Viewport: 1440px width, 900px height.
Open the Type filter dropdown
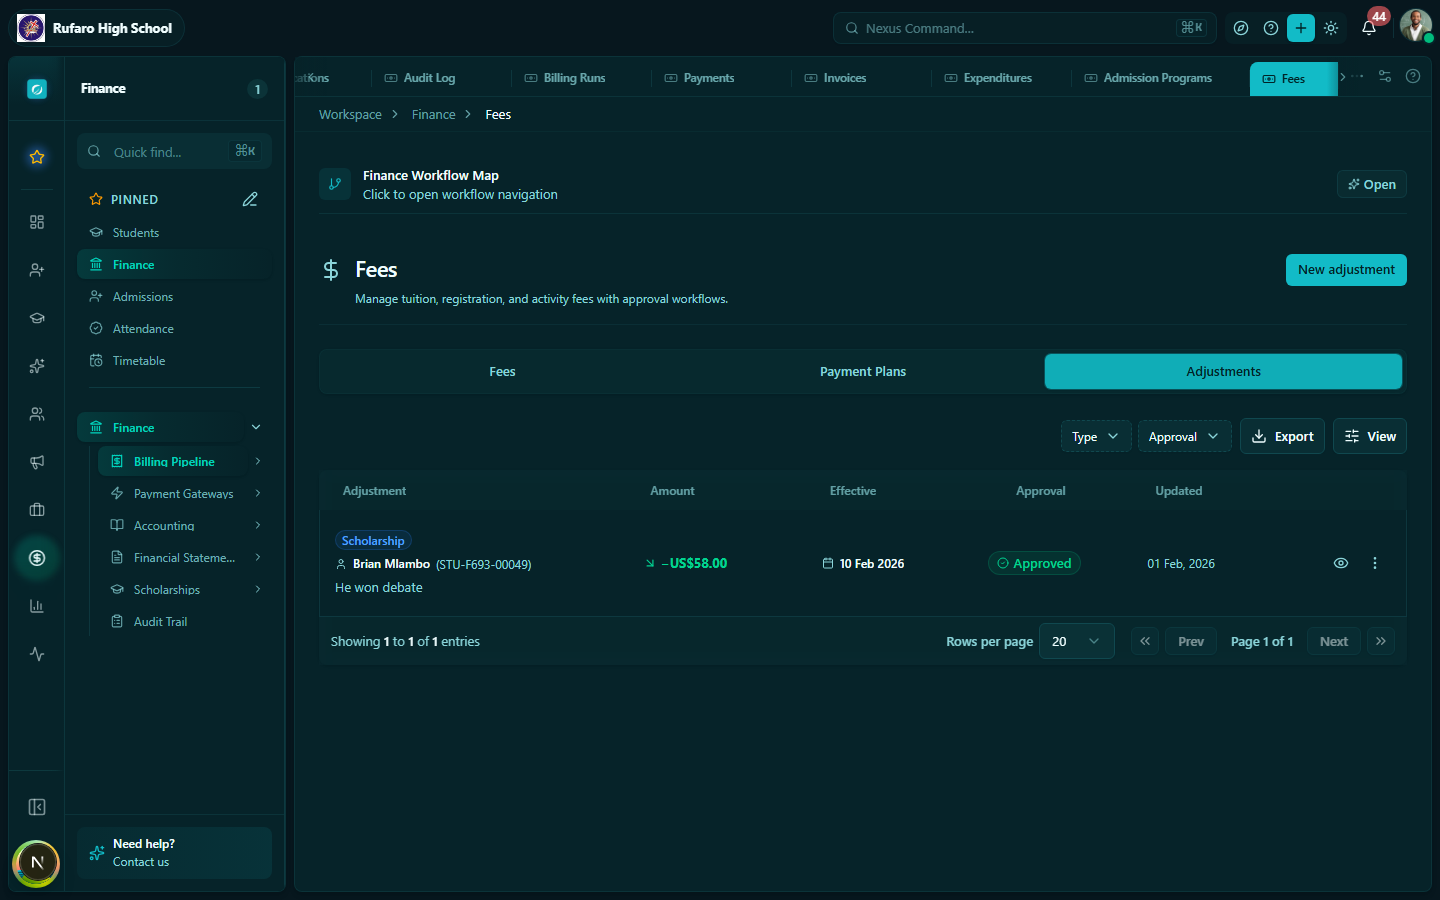pyautogui.click(x=1096, y=436)
